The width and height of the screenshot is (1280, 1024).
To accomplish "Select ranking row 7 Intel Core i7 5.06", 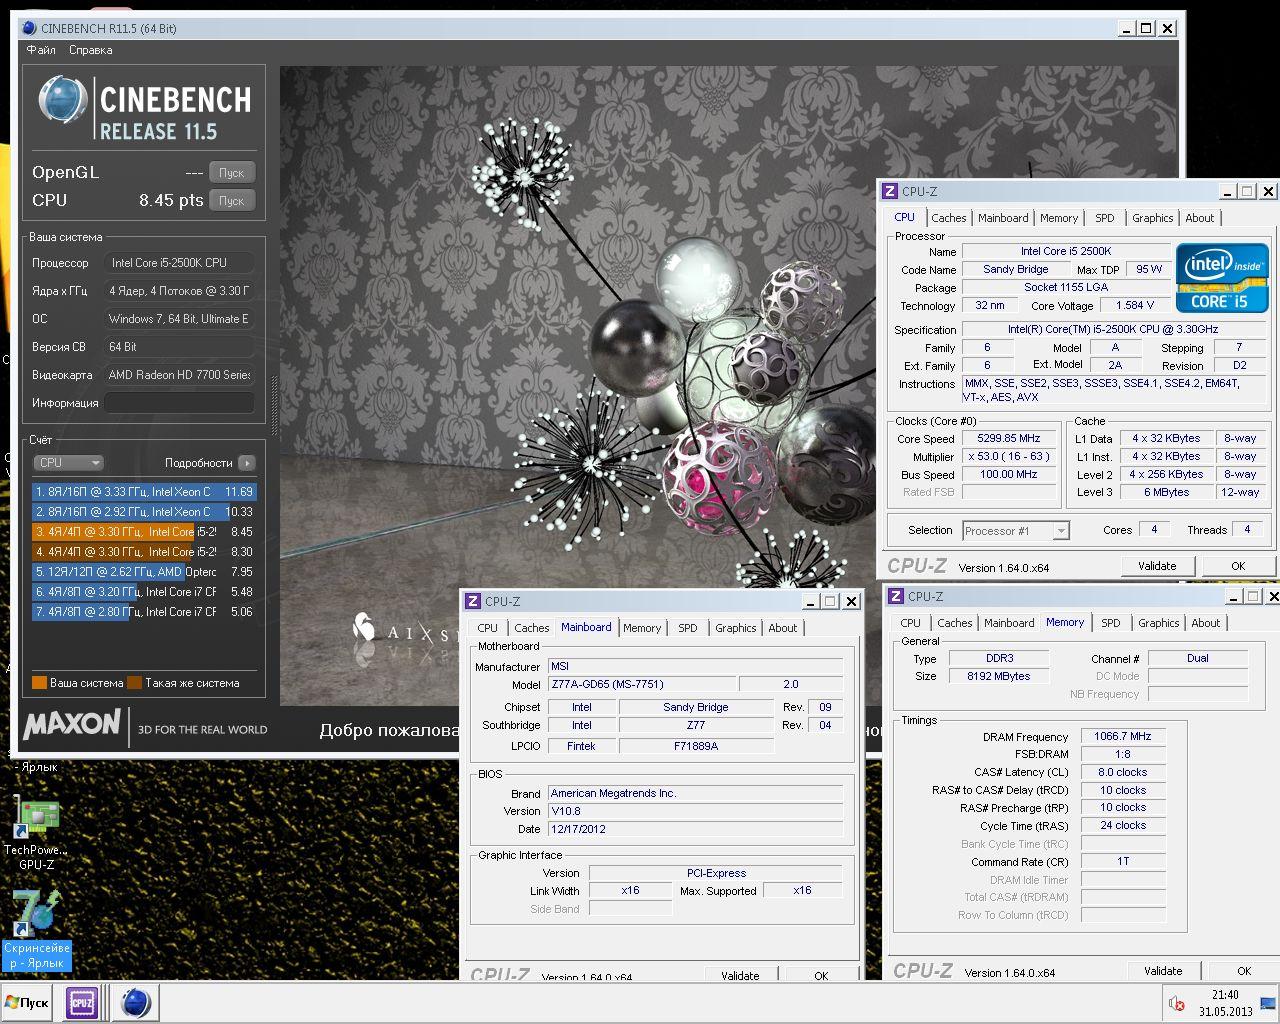I will click(x=144, y=612).
